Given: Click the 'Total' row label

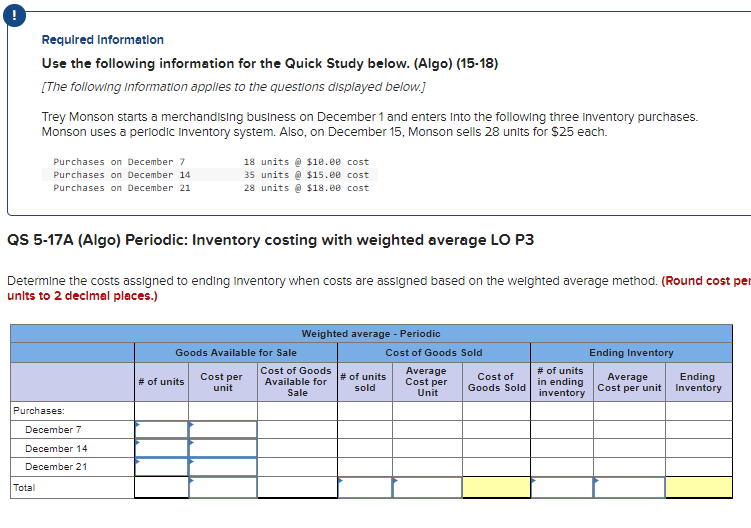Looking at the screenshot, I should [x=24, y=488].
